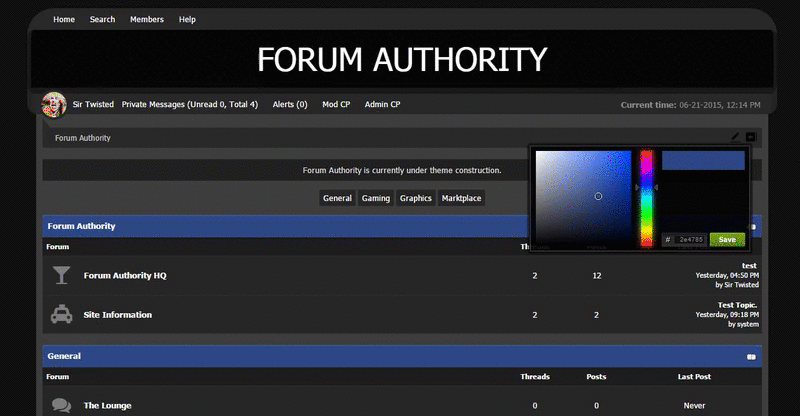Click the last poster Sir Twisted link
The image size is (800, 416).
click(741, 285)
